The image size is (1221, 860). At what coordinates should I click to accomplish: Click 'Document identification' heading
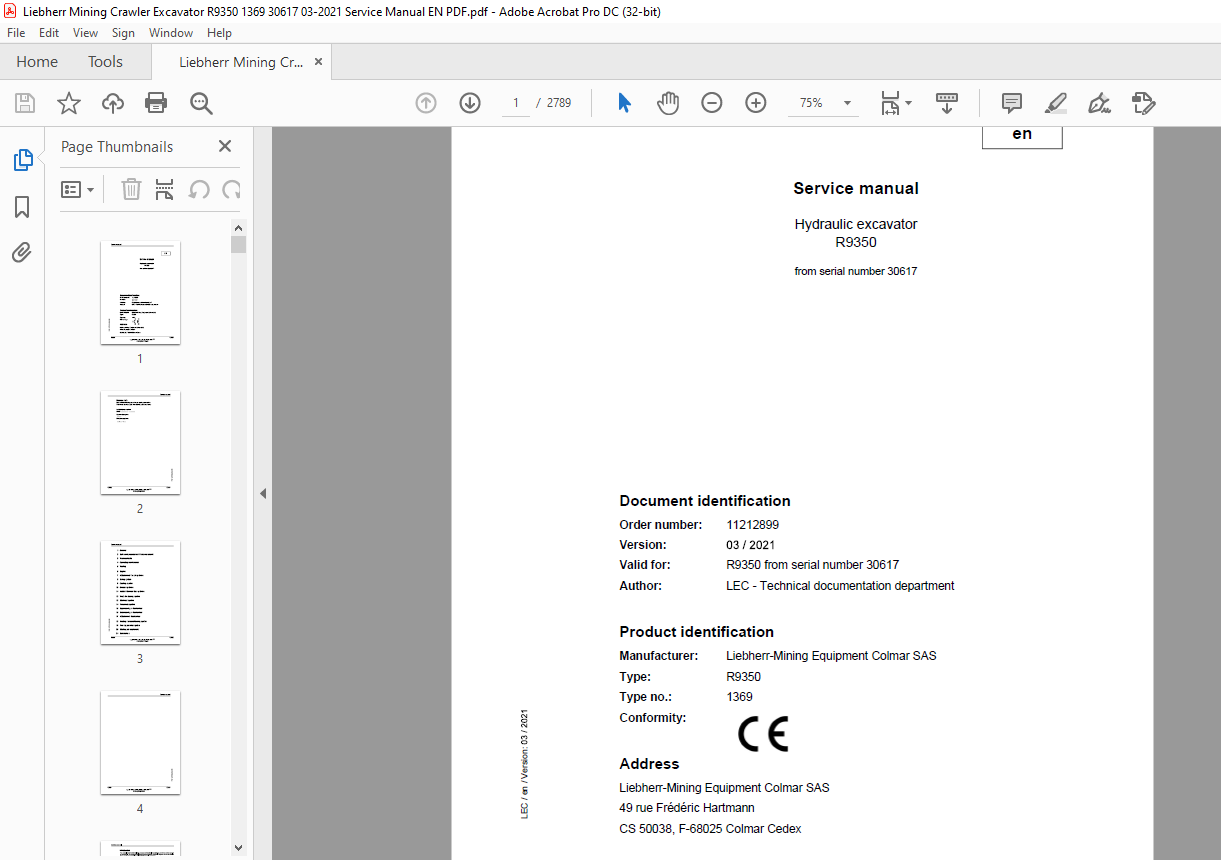705,501
